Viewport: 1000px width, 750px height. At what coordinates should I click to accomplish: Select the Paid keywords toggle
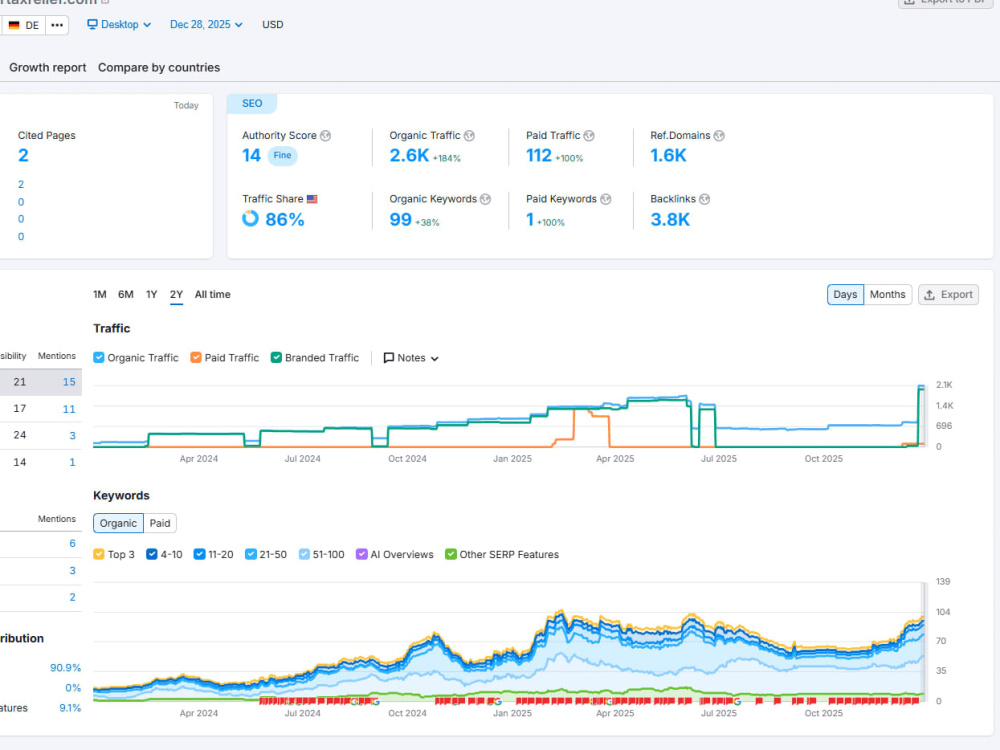[160, 524]
